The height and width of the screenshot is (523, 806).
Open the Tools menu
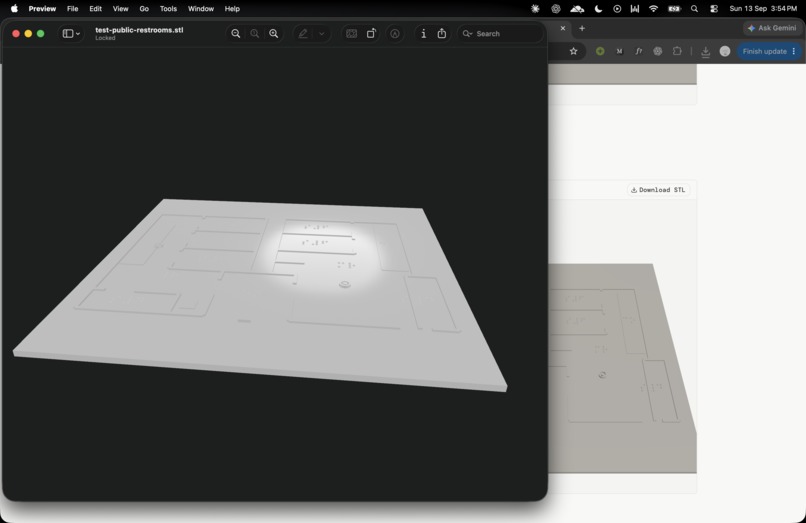(168, 9)
